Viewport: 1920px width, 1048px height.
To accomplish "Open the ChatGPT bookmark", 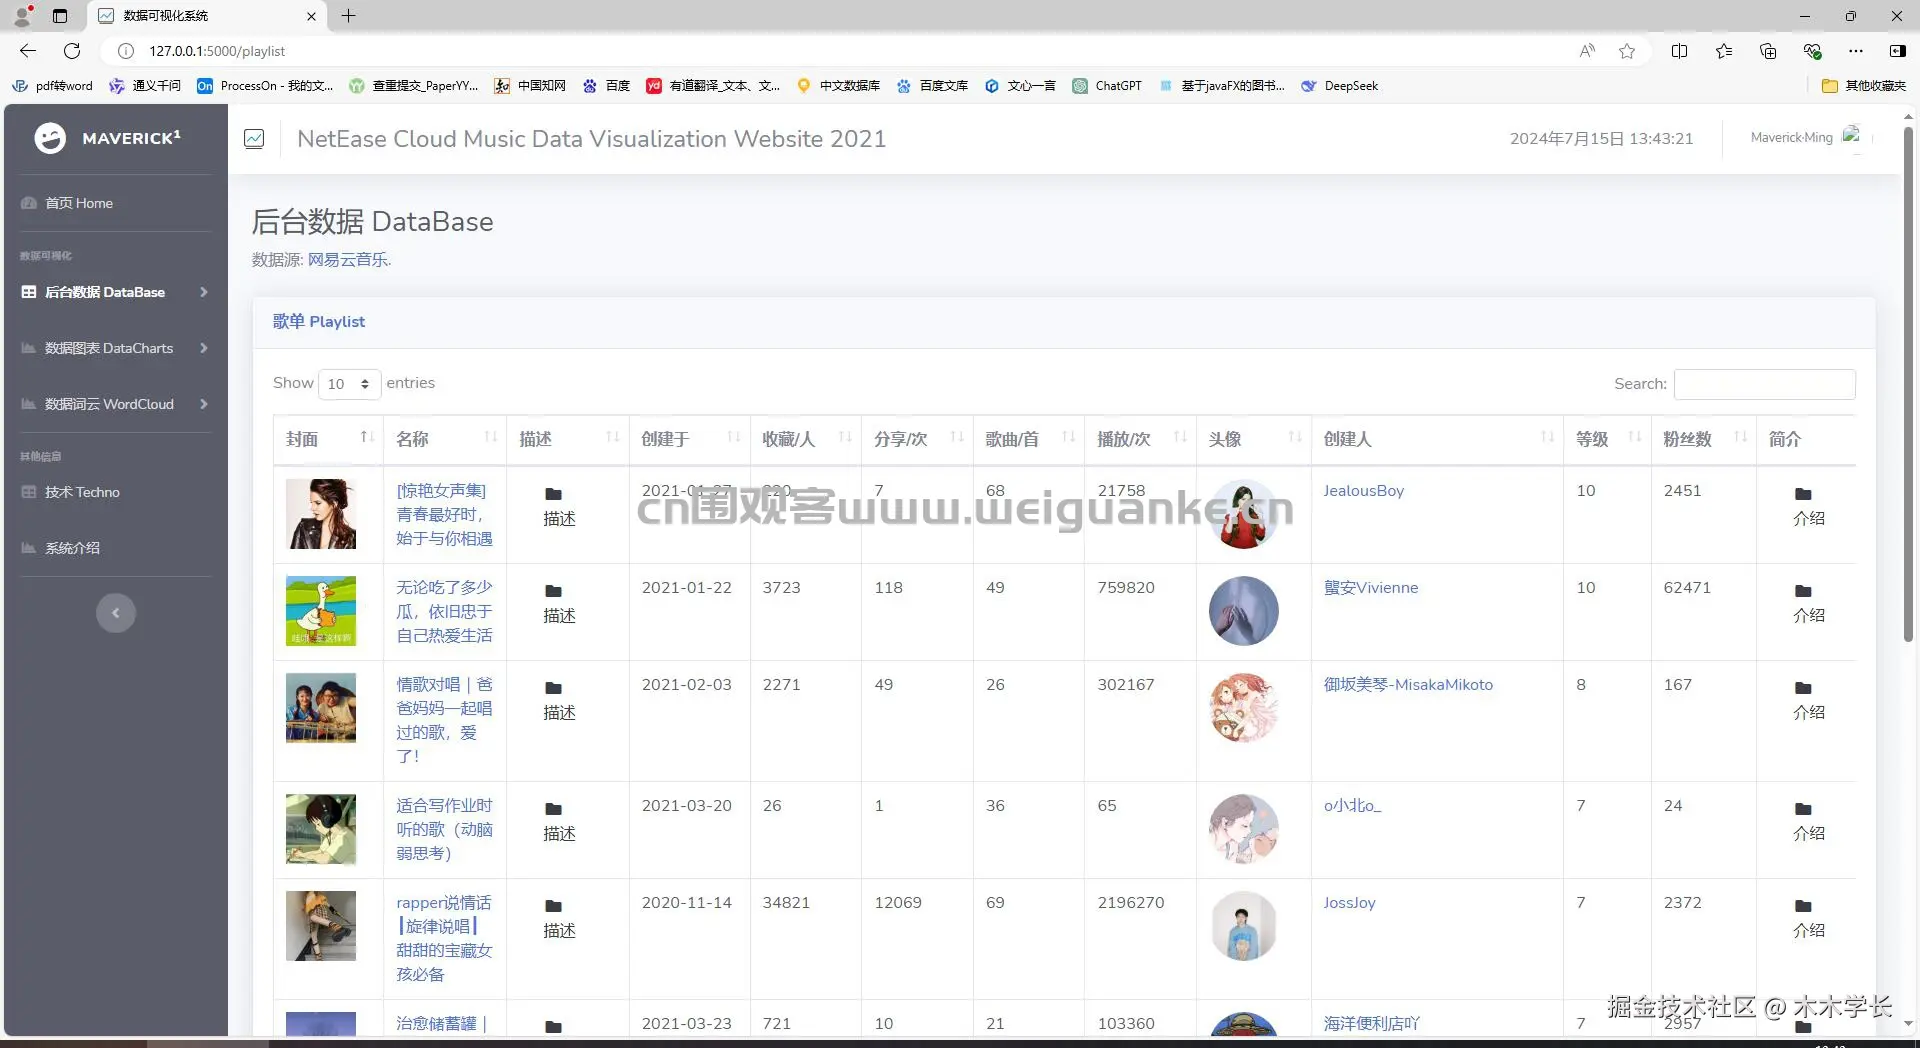I will coord(1107,86).
